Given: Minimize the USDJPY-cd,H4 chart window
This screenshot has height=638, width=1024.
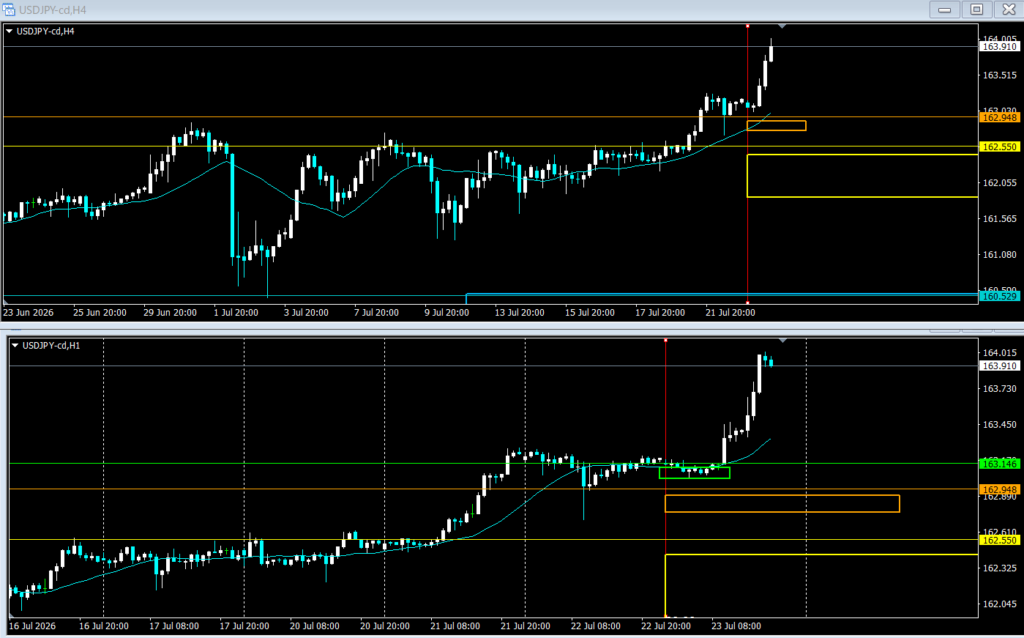Looking at the screenshot, I should (944, 9).
